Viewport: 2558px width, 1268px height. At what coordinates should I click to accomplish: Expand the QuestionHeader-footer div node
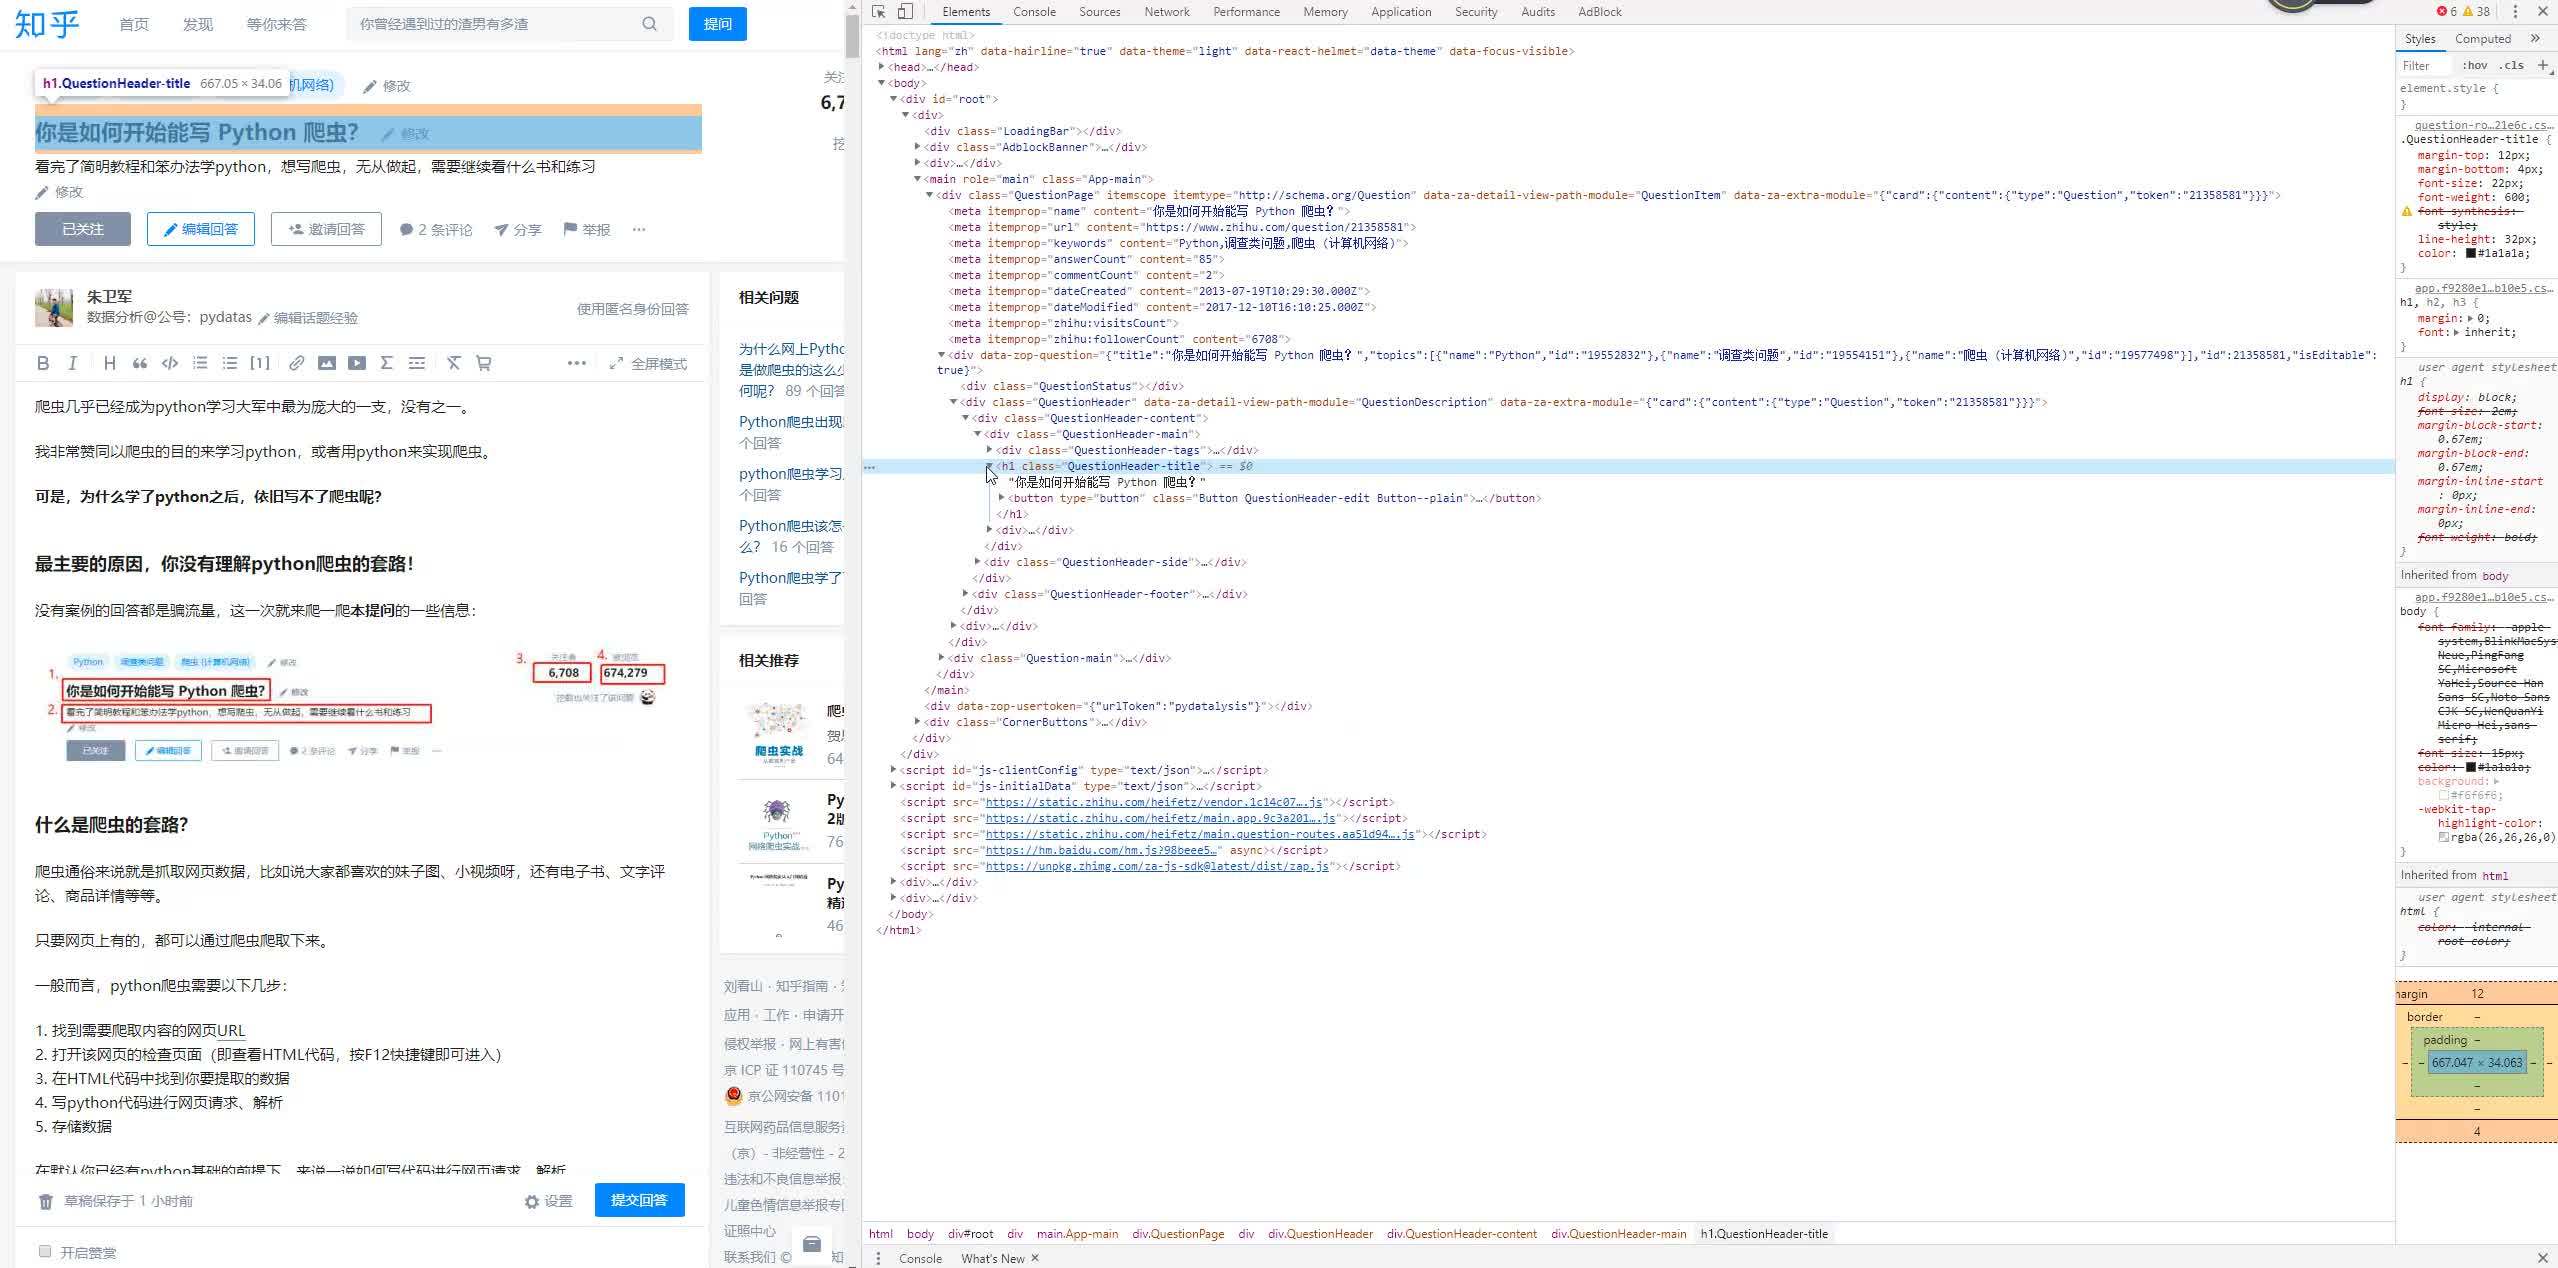pos(966,594)
